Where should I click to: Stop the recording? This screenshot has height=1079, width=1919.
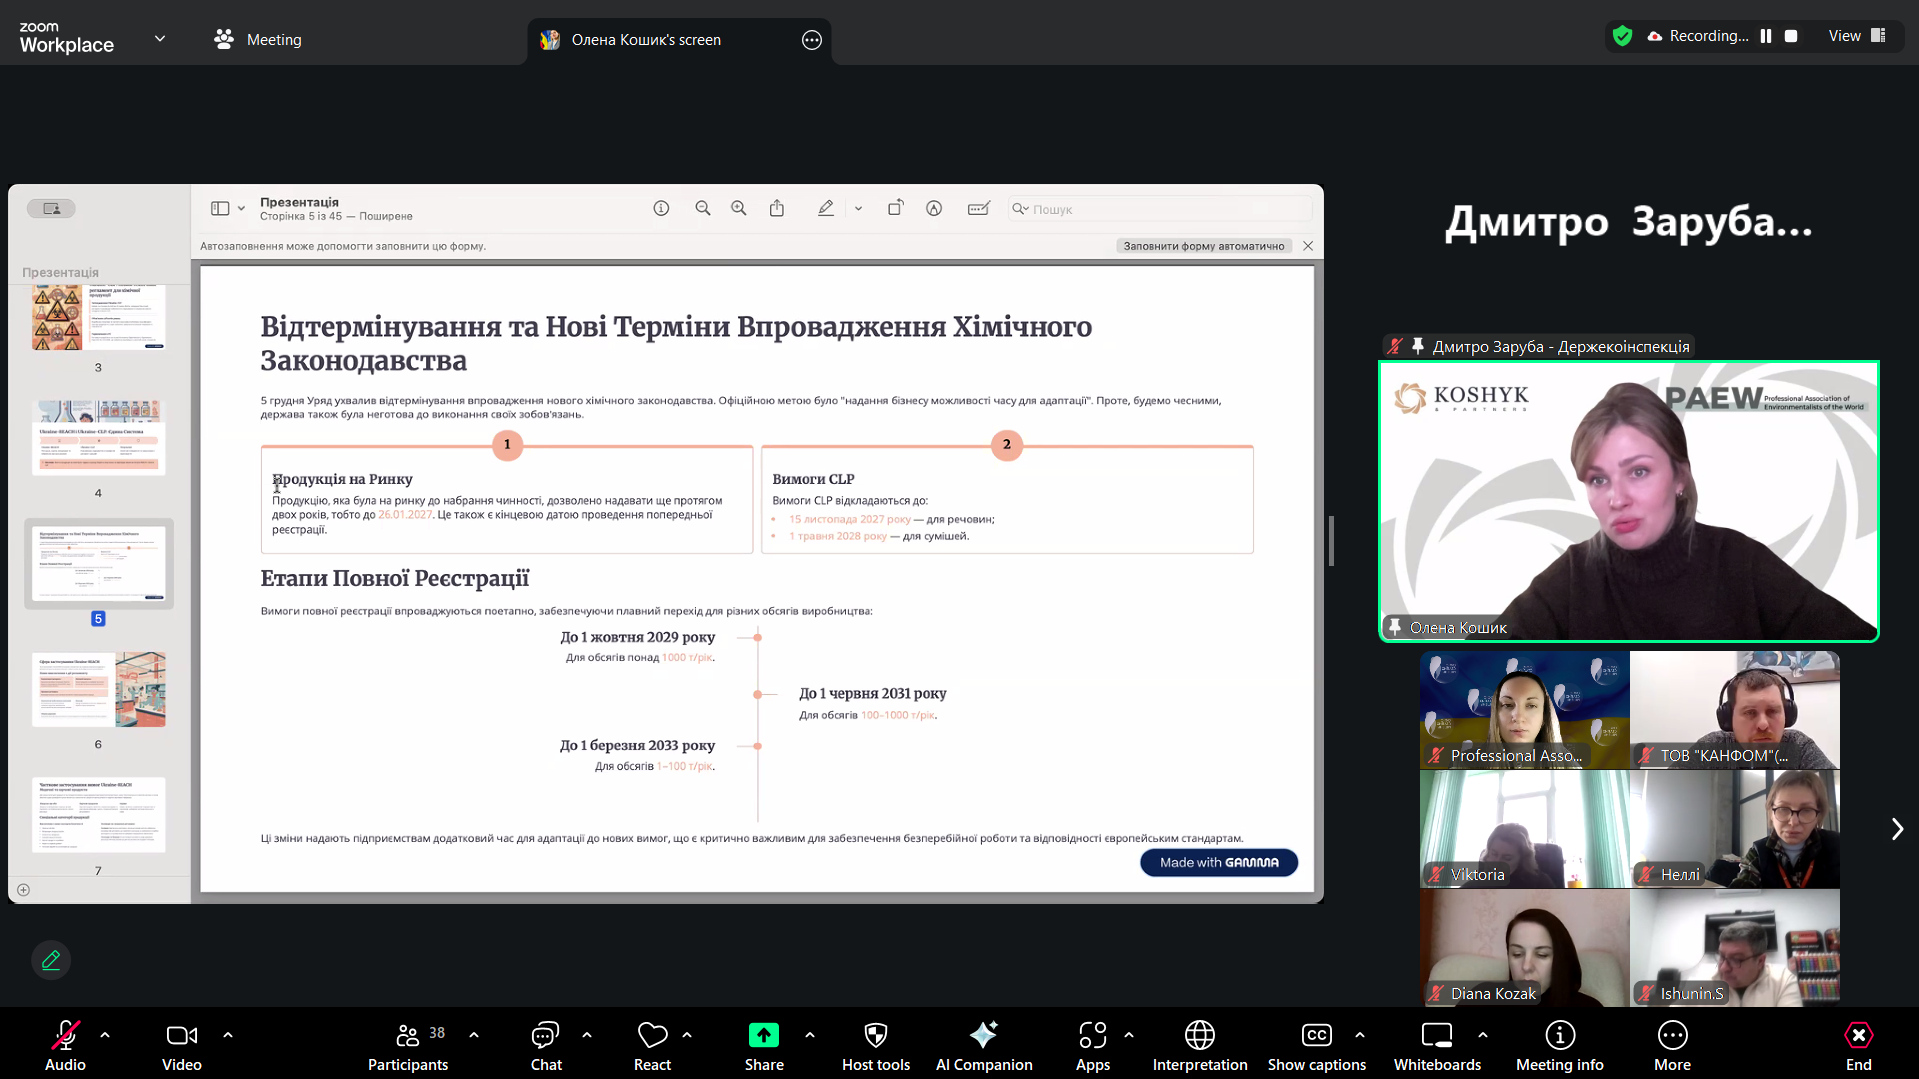pyautogui.click(x=1791, y=36)
